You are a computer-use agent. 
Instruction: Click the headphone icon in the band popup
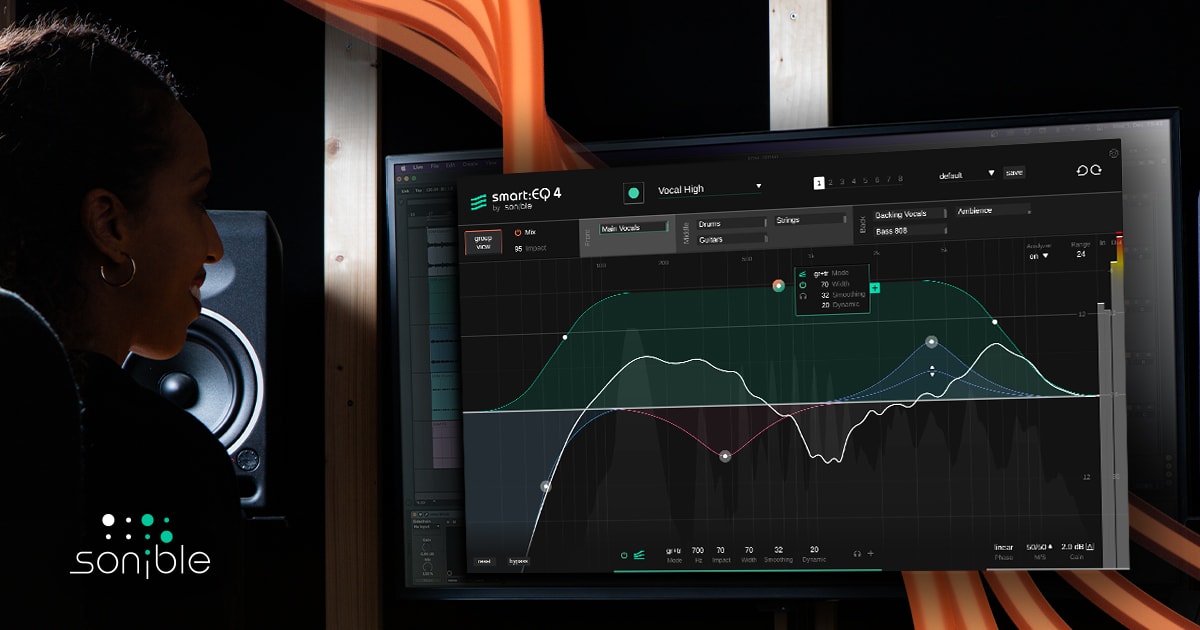pyautogui.click(x=803, y=296)
